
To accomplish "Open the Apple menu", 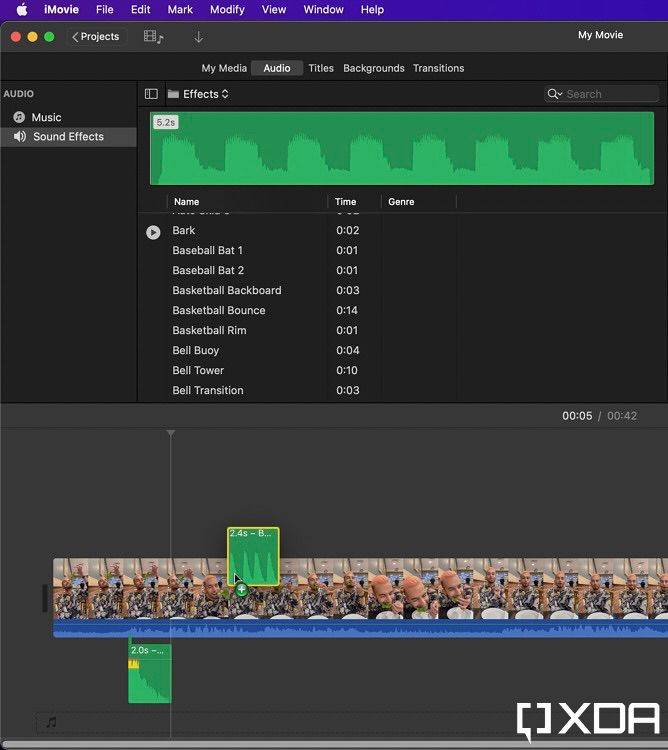I will [22, 10].
